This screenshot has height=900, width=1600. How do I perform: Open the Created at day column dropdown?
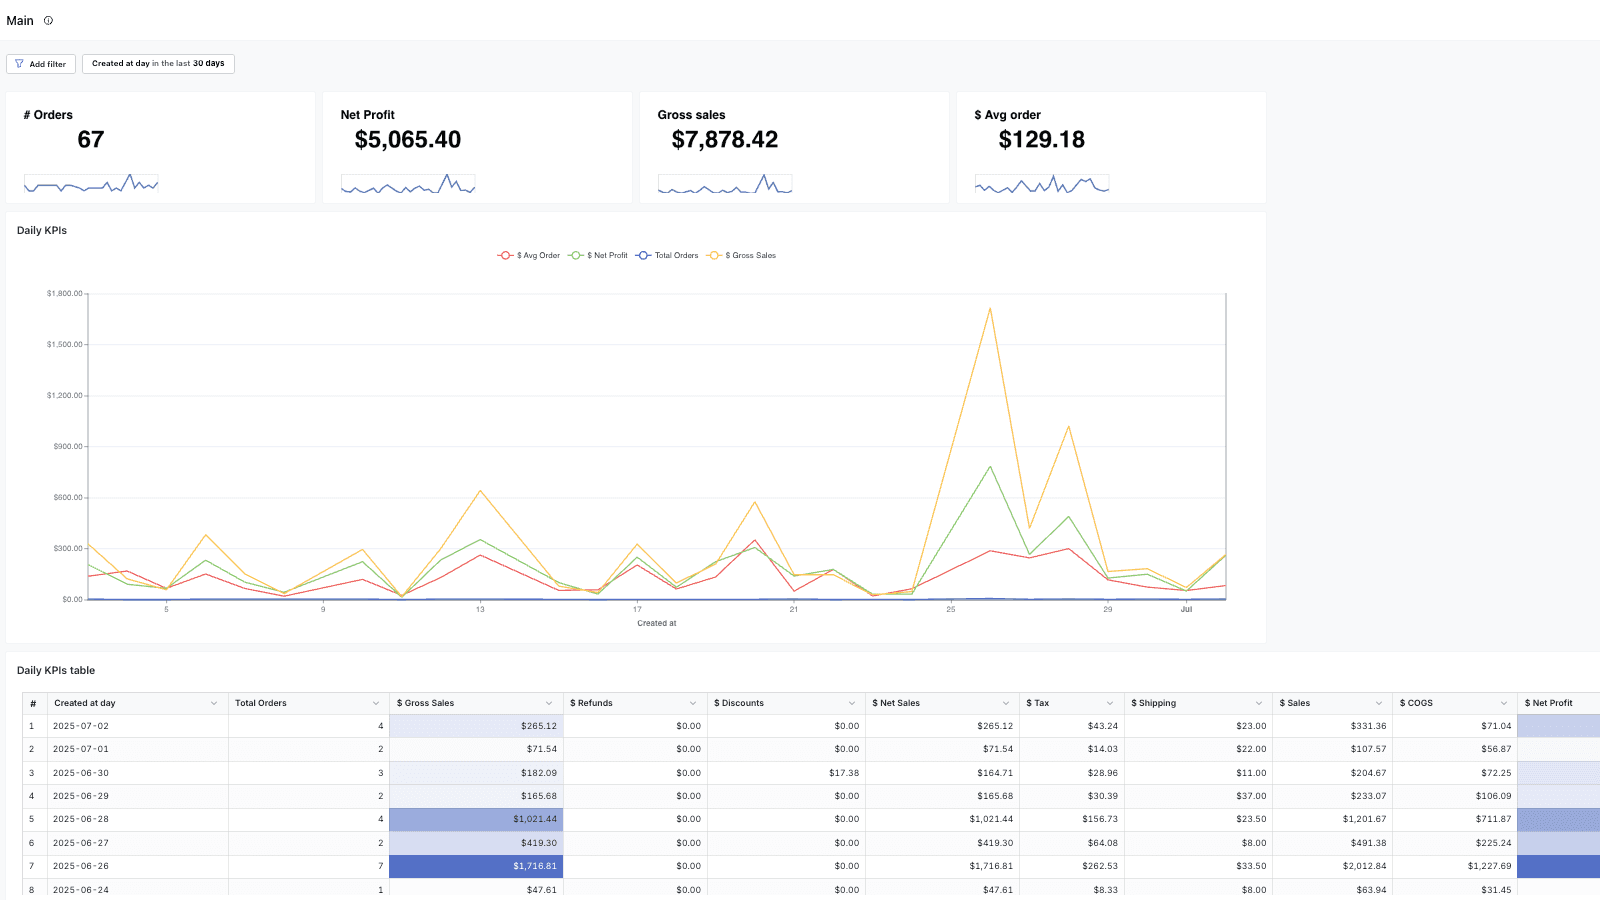pos(214,703)
